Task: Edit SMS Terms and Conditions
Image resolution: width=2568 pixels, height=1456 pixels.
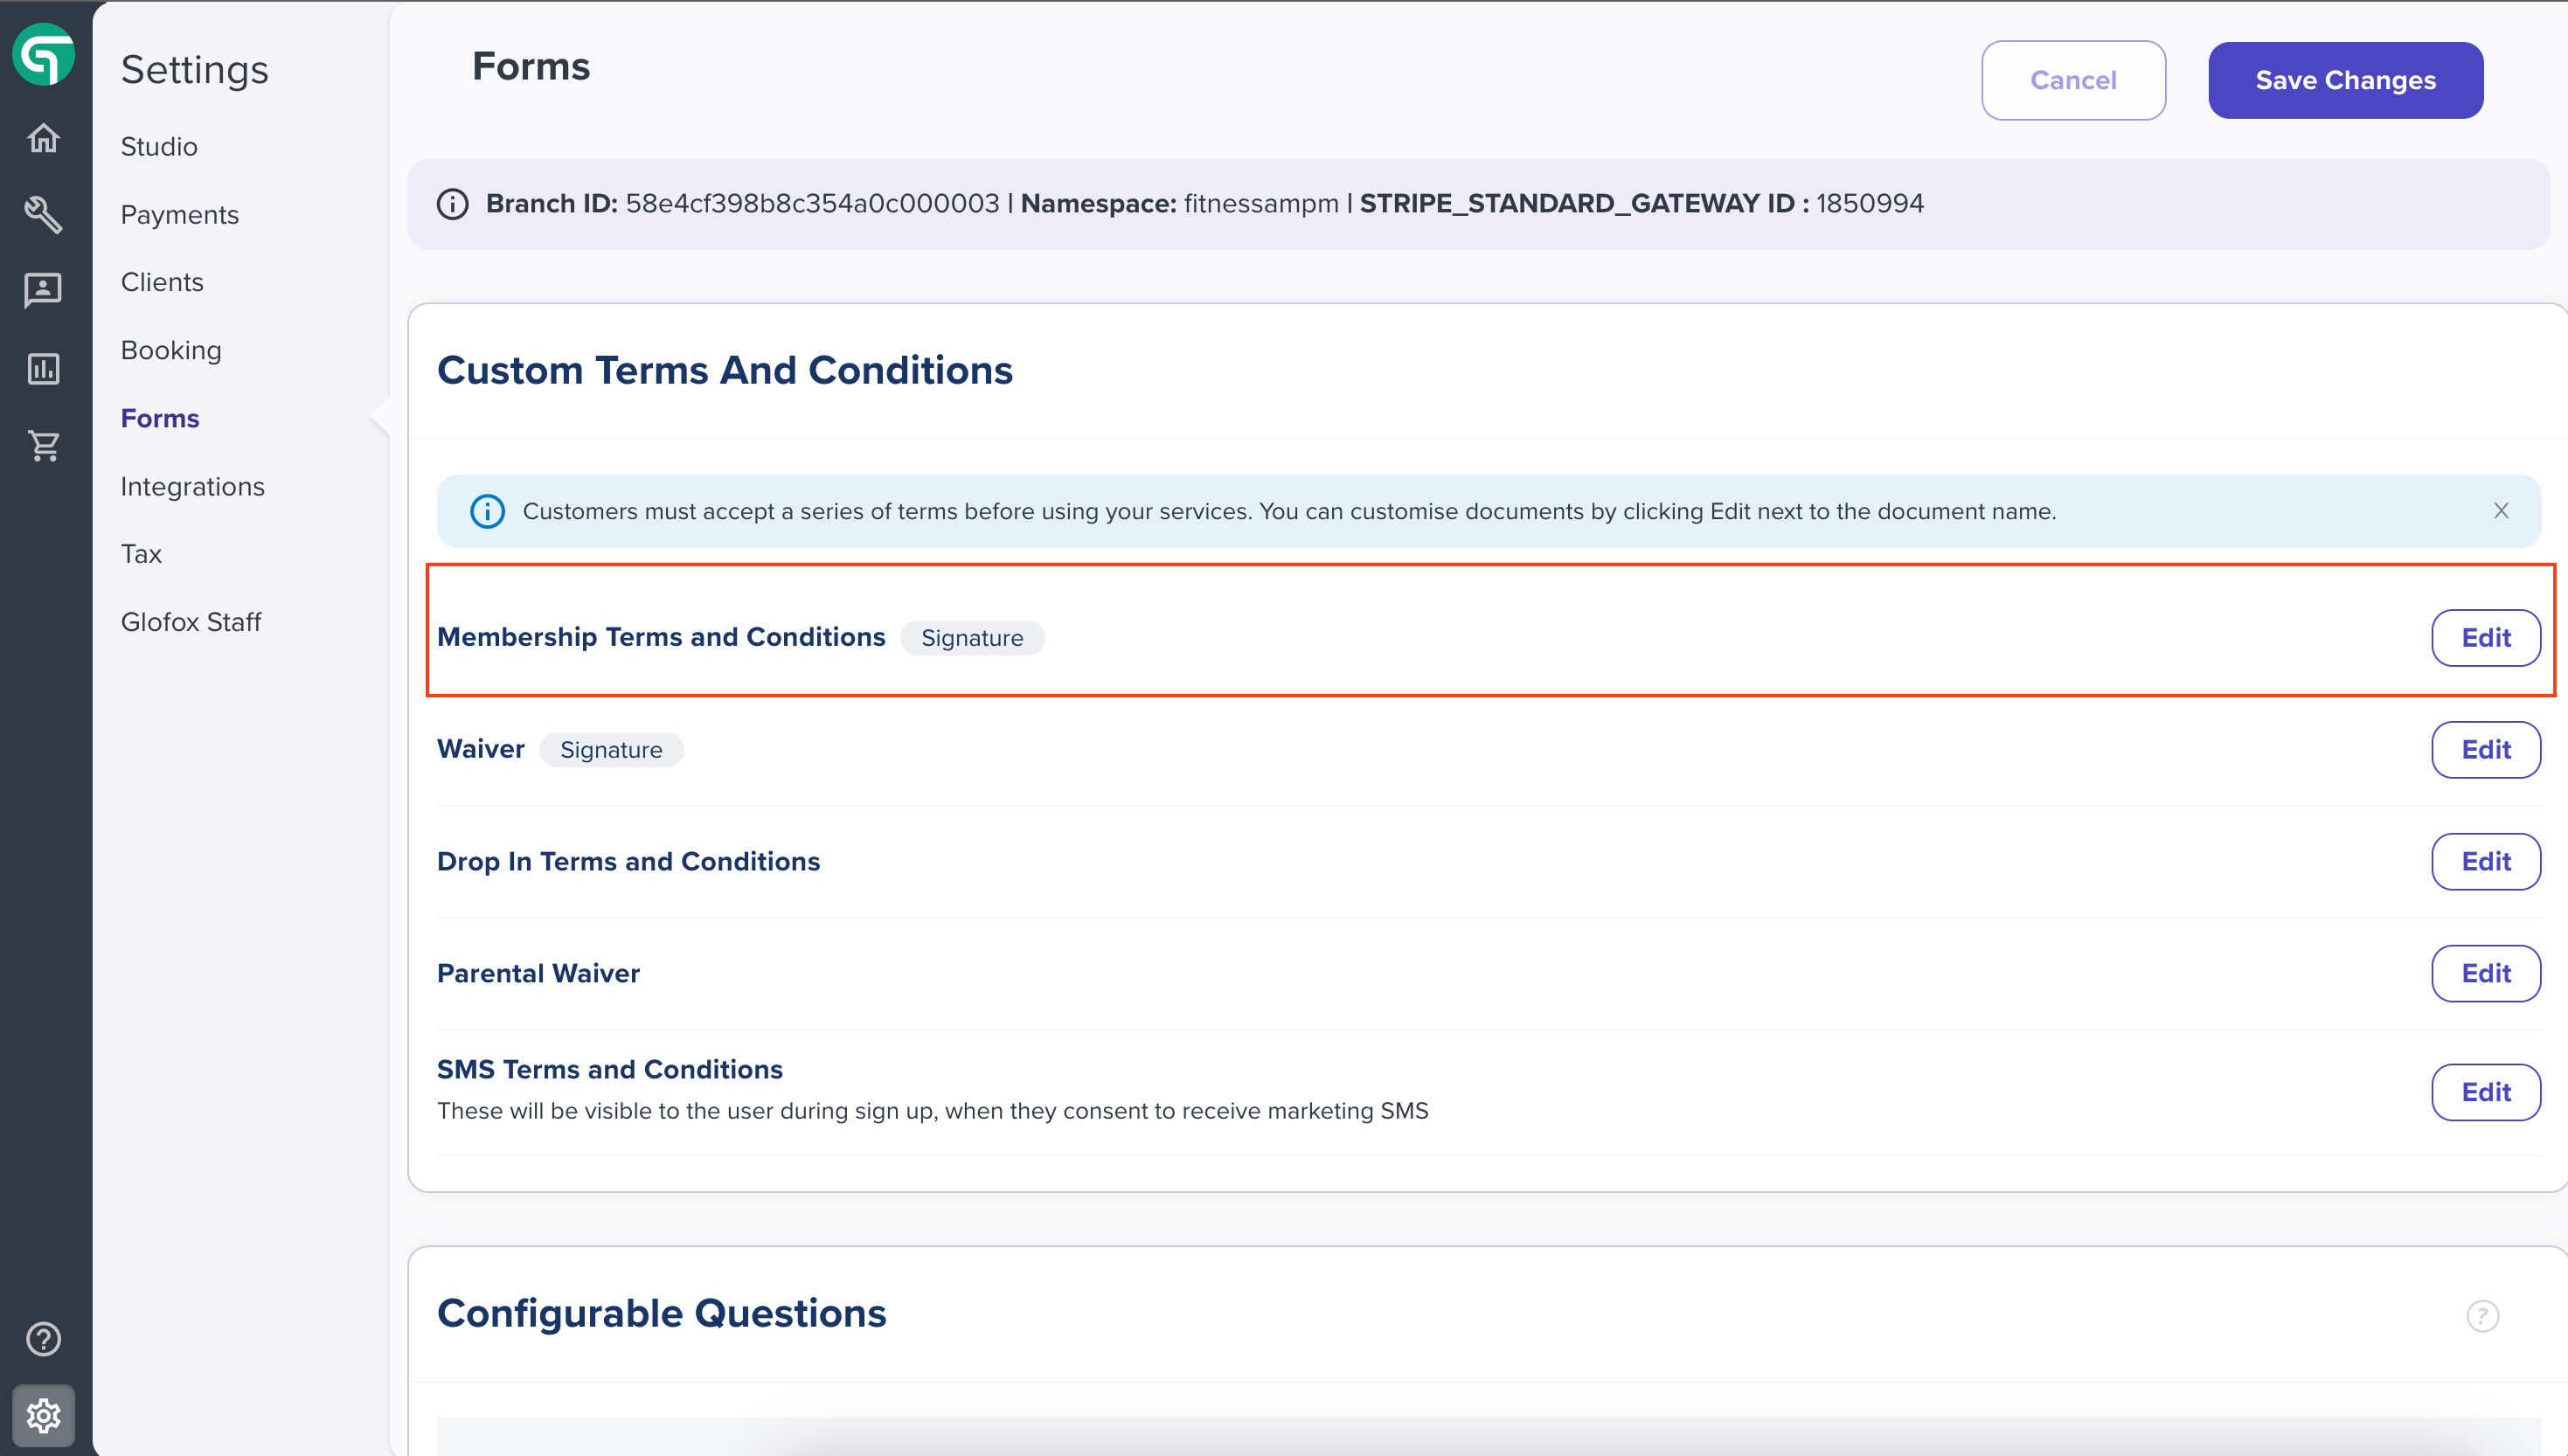Action: tap(2485, 1092)
